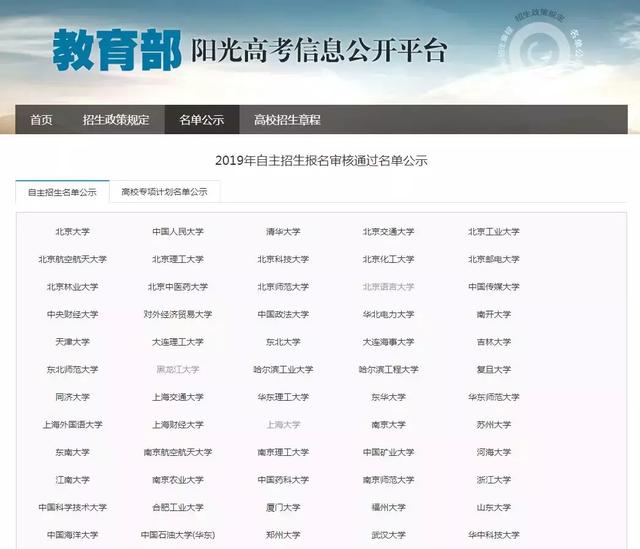640x549 pixels.
Task: Click the 教育部 logo banner text
Action: point(117,50)
